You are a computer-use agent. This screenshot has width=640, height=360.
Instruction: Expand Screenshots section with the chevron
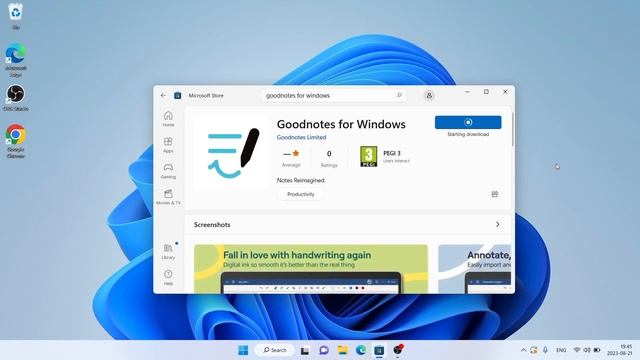pos(498,224)
